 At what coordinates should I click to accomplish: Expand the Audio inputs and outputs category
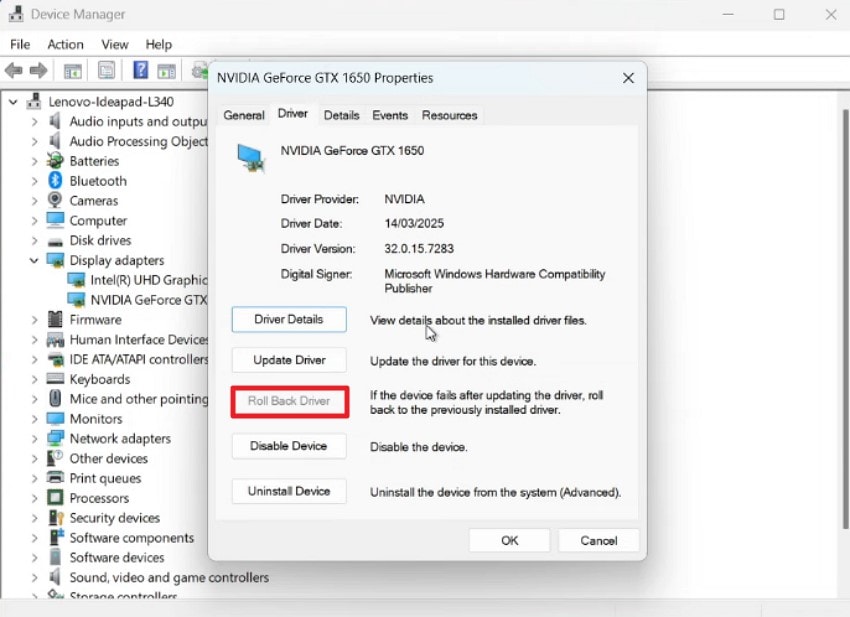(x=35, y=121)
